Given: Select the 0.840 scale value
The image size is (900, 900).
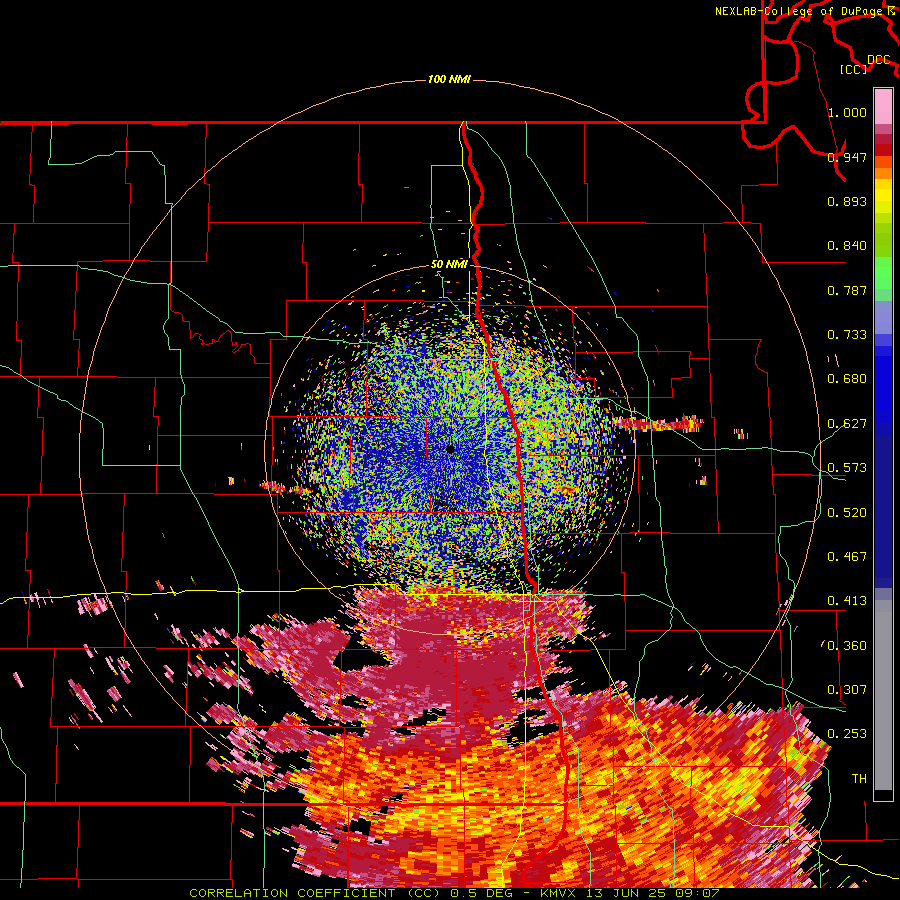Looking at the screenshot, I should pyautogui.click(x=847, y=246).
